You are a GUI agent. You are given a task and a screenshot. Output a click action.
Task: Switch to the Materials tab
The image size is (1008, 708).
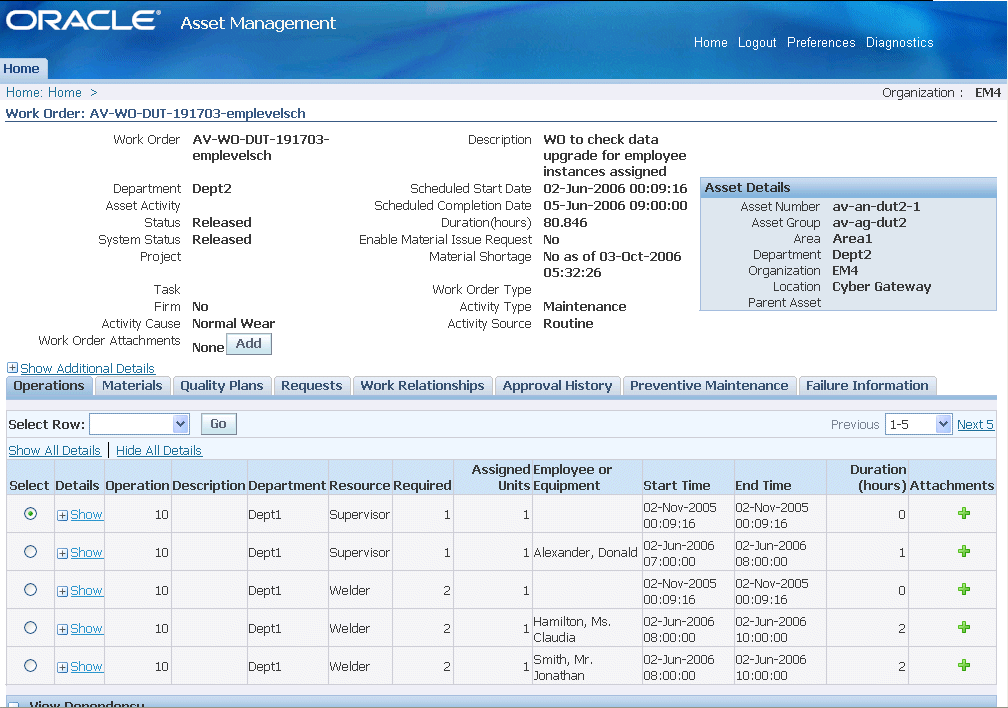132,386
